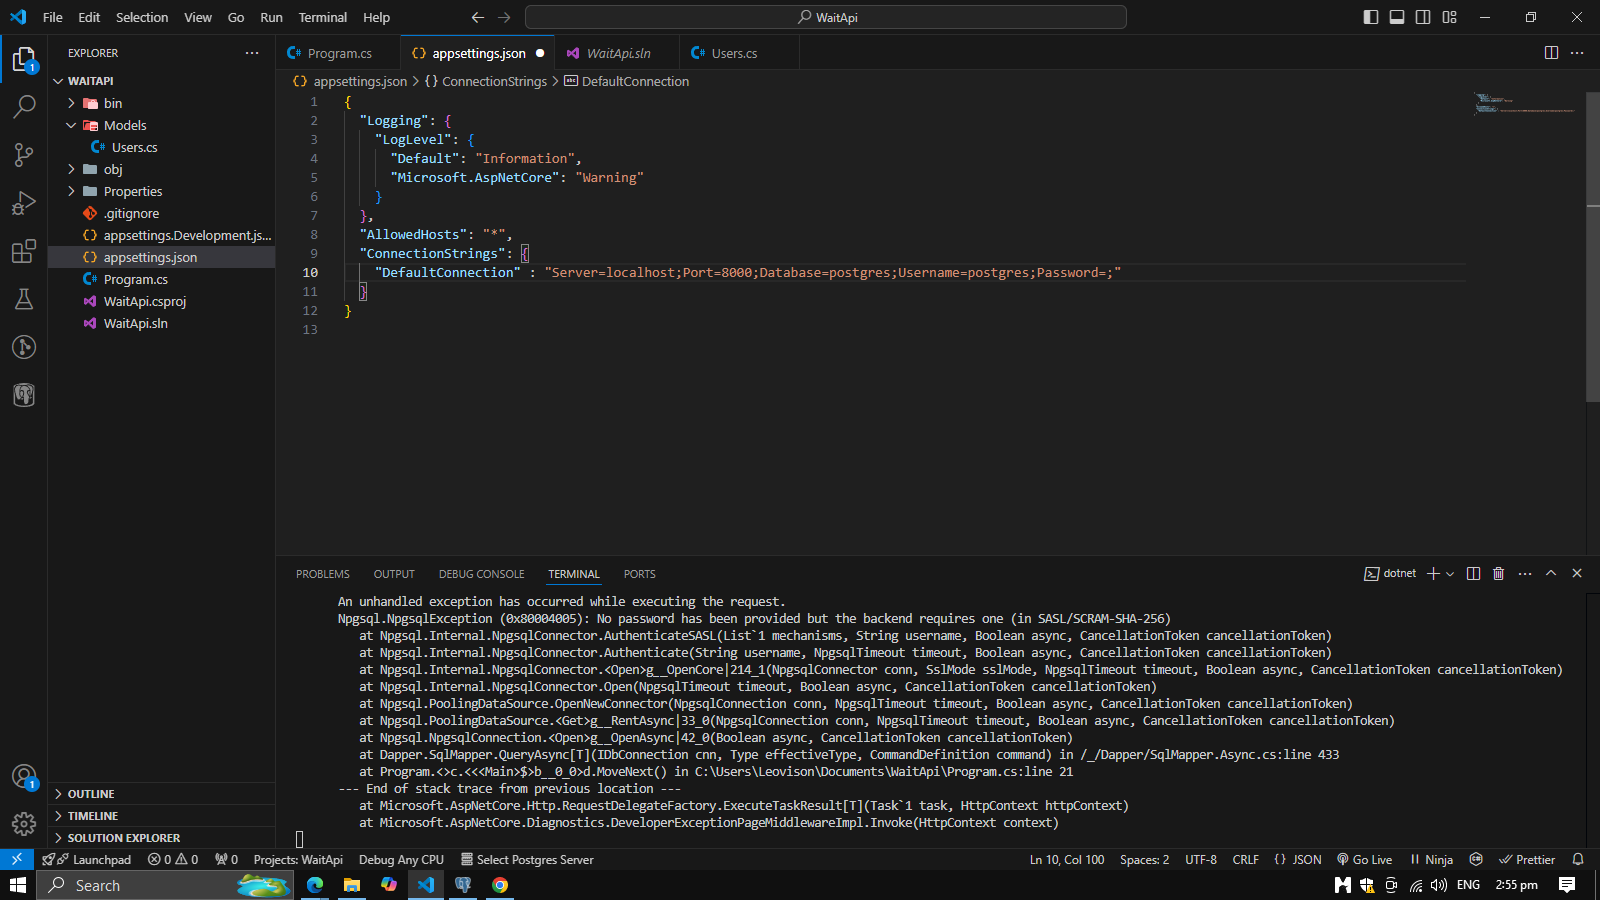This screenshot has width=1600, height=900.
Task: Kill the terminal with trash icon
Action: pos(1498,573)
